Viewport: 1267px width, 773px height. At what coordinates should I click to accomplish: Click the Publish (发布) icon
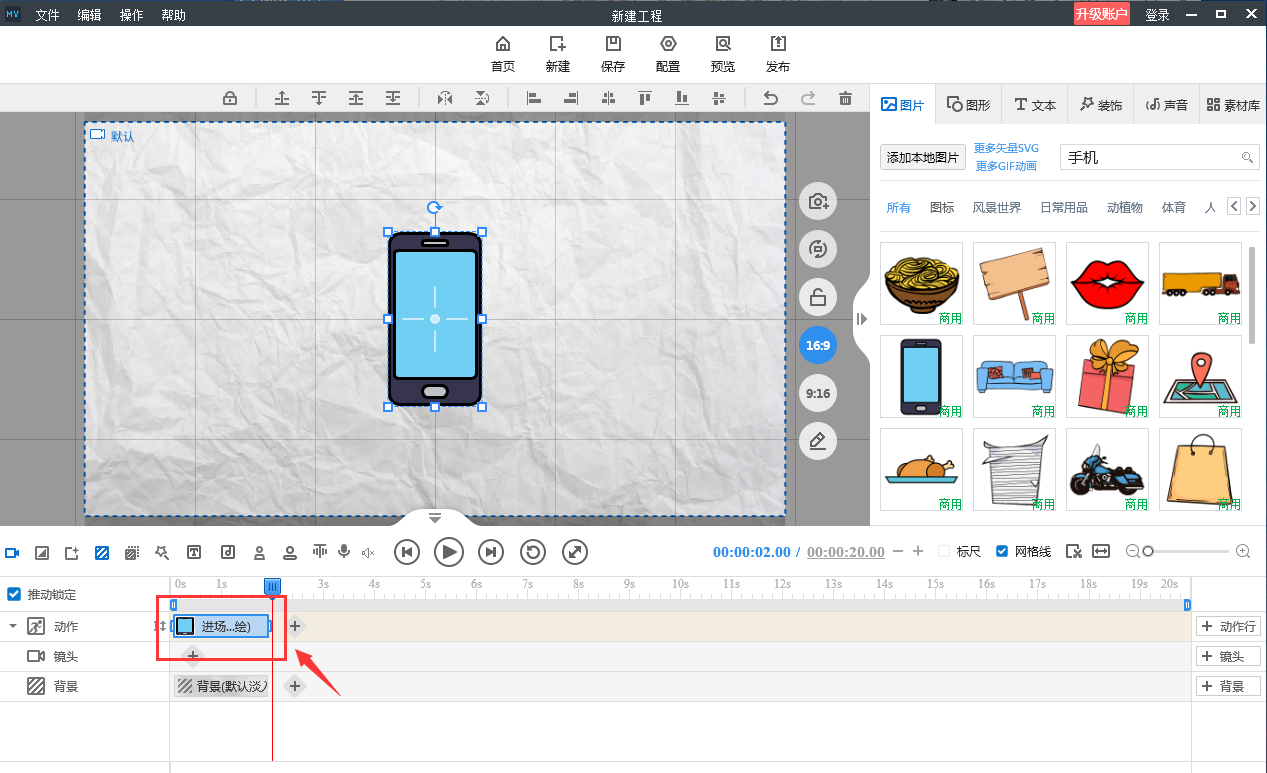pyautogui.click(x=777, y=45)
